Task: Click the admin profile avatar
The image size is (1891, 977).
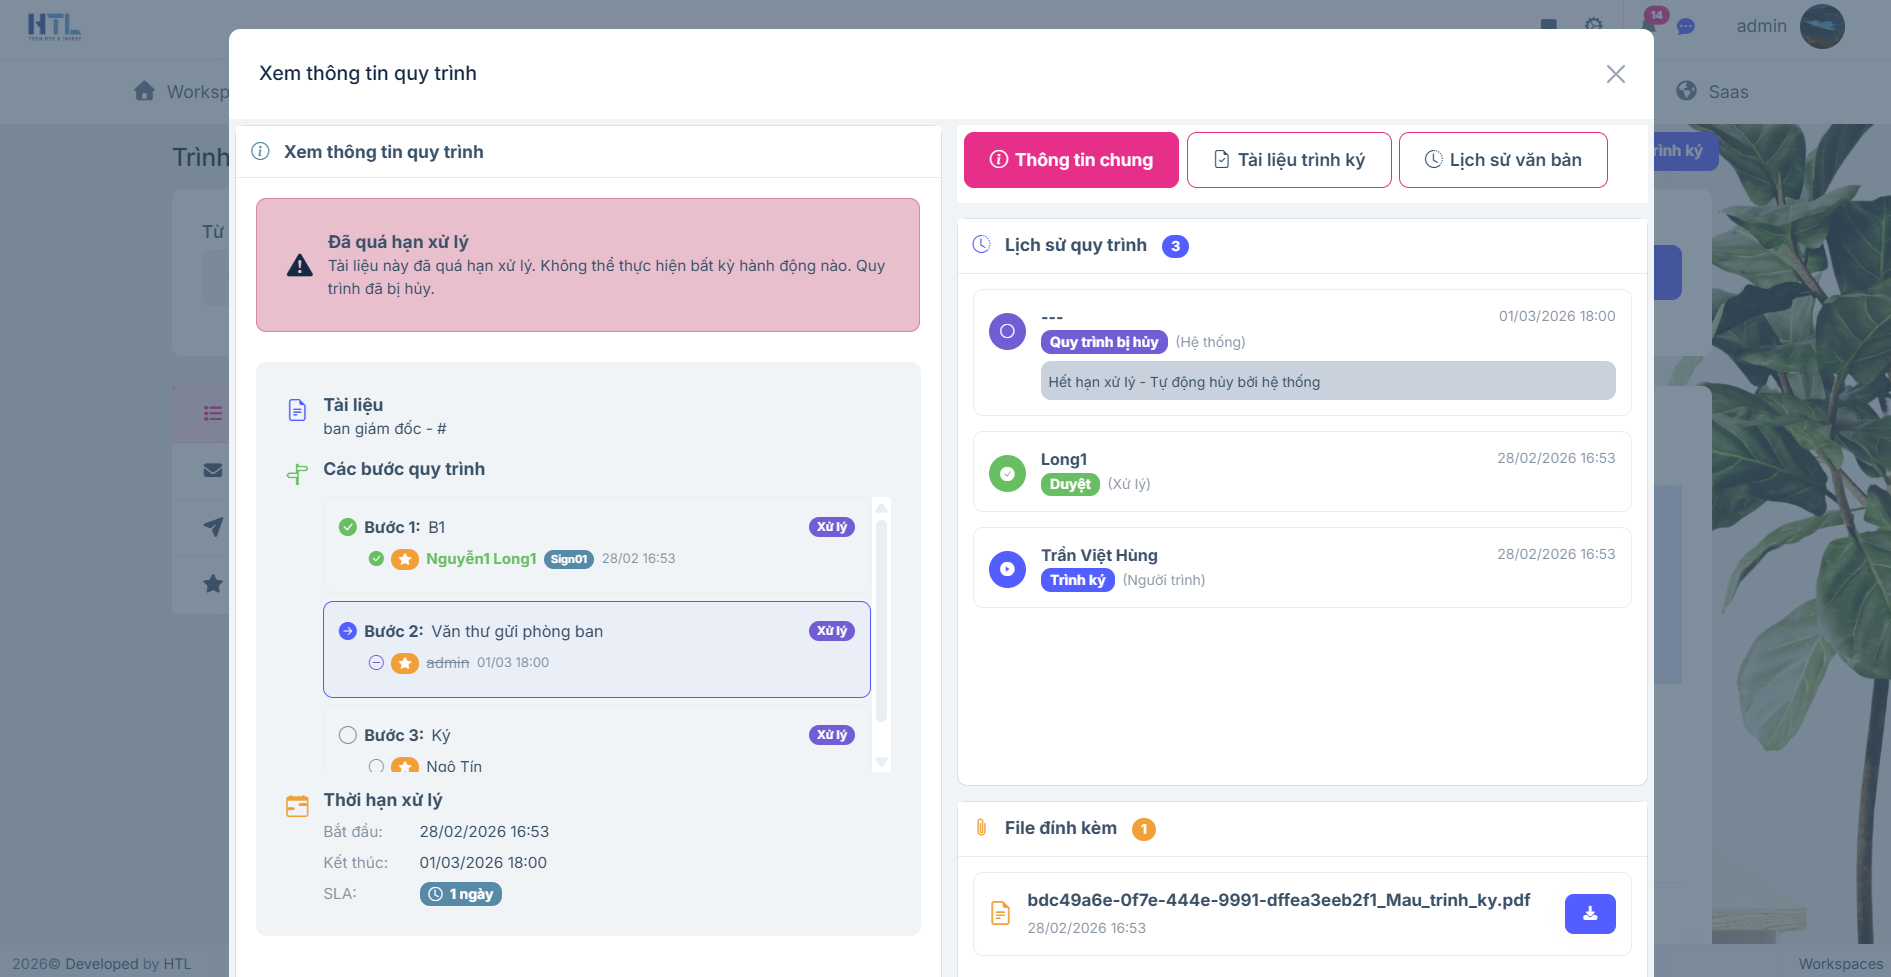Action: coord(1821,26)
